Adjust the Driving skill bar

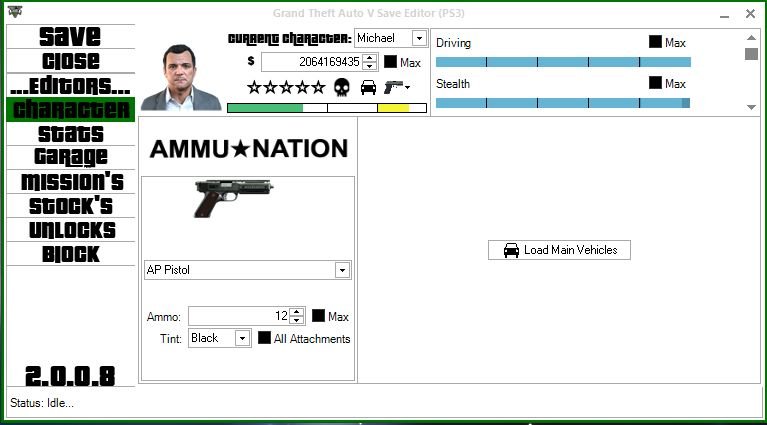point(563,62)
